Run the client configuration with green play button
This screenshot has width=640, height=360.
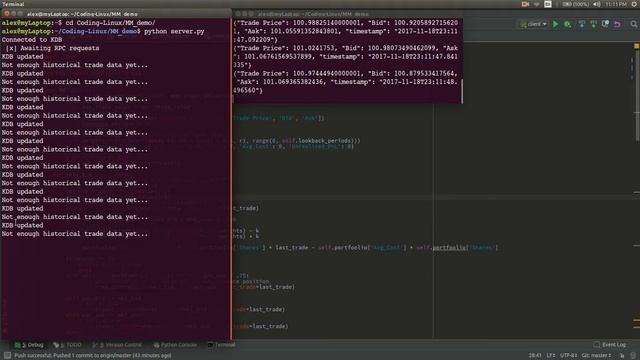555,24
